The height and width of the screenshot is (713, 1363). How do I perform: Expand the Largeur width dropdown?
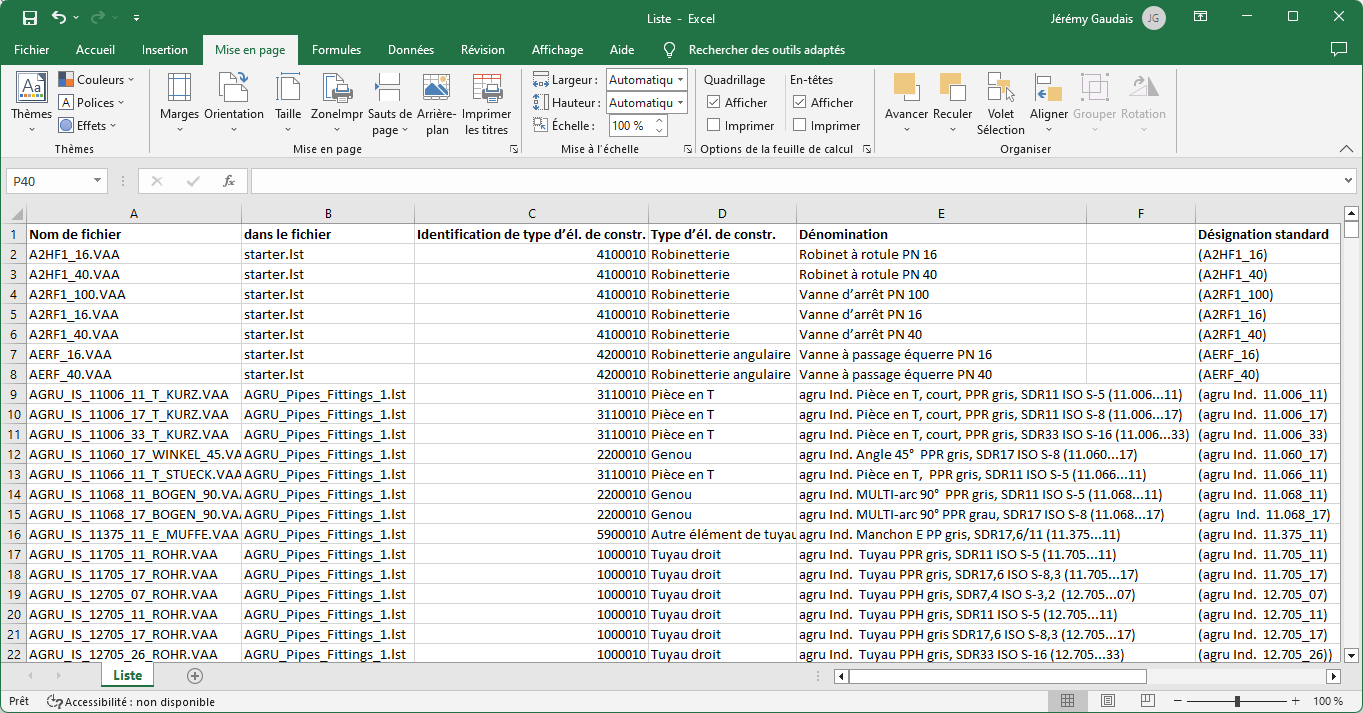(x=680, y=79)
